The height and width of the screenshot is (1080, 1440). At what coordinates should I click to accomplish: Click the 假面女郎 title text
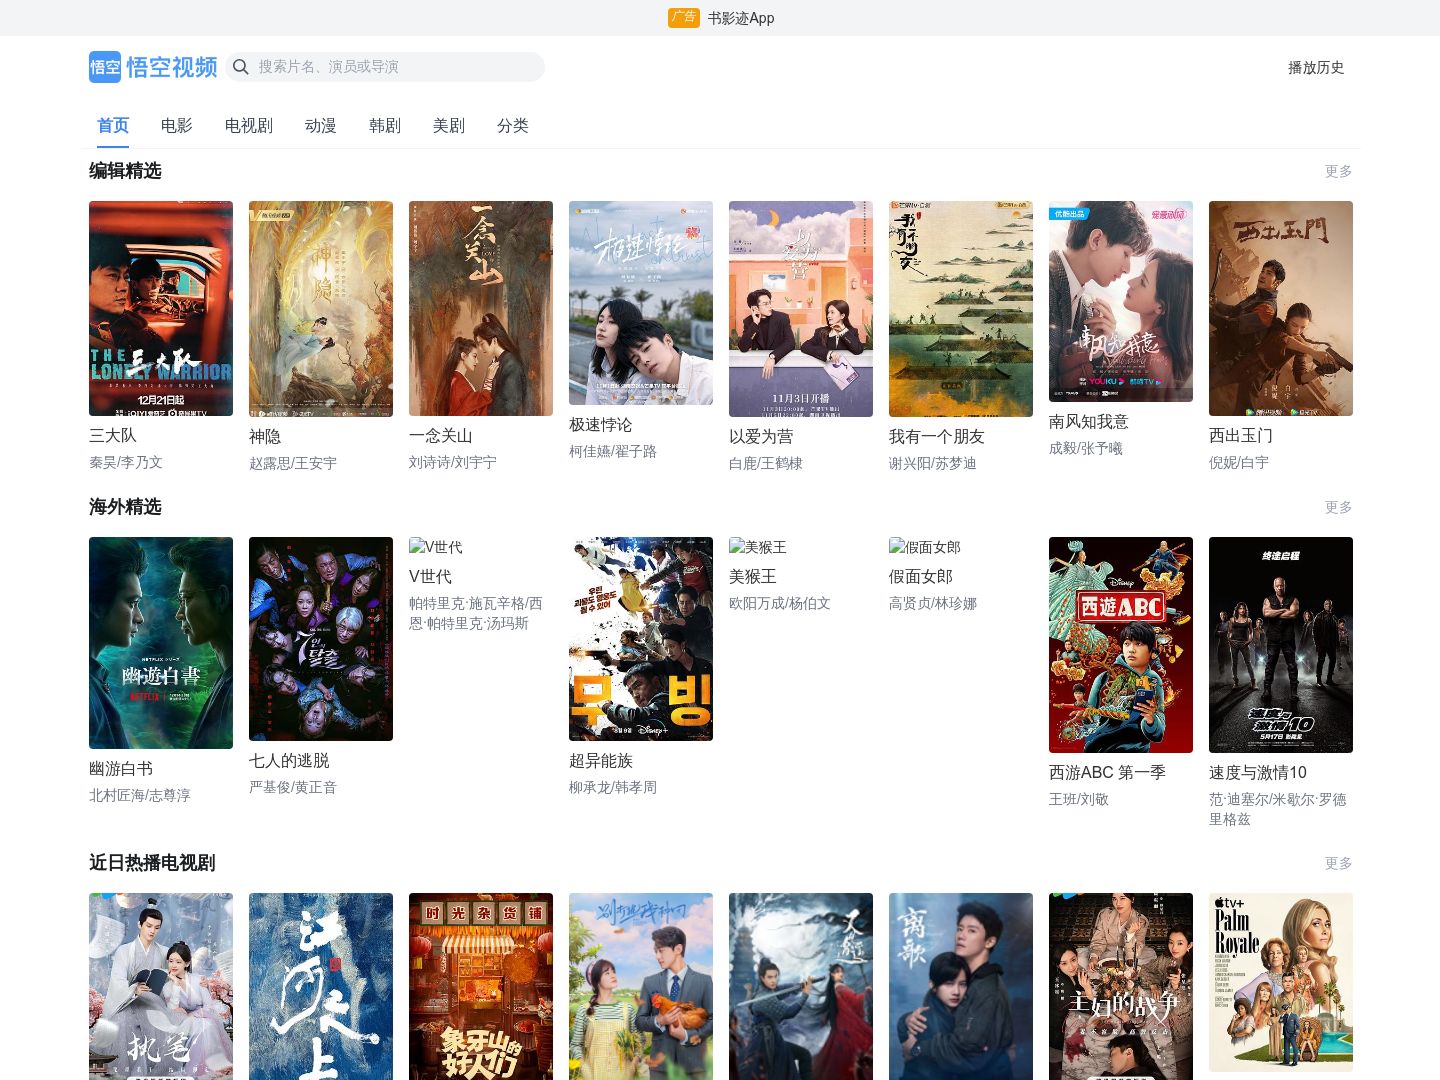pos(921,576)
